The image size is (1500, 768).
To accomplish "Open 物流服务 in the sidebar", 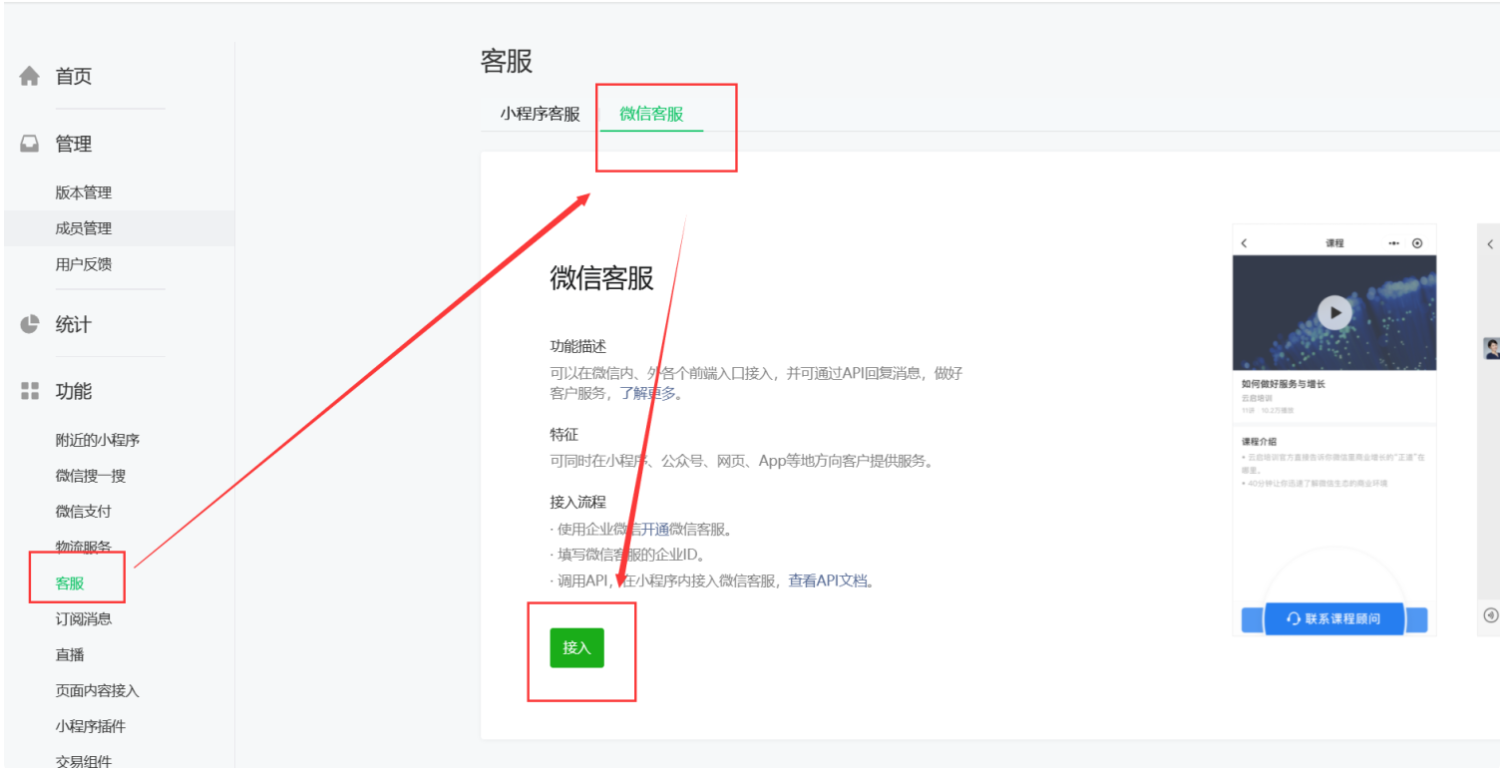I will point(83,547).
